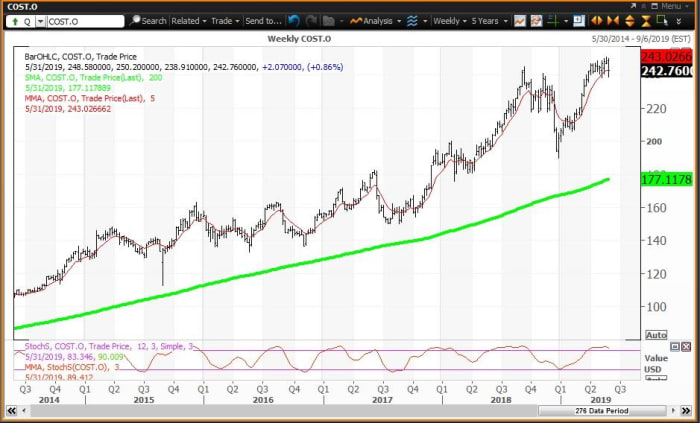Click the line chart image icon
700x423 pixels.
tap(520, 21)
